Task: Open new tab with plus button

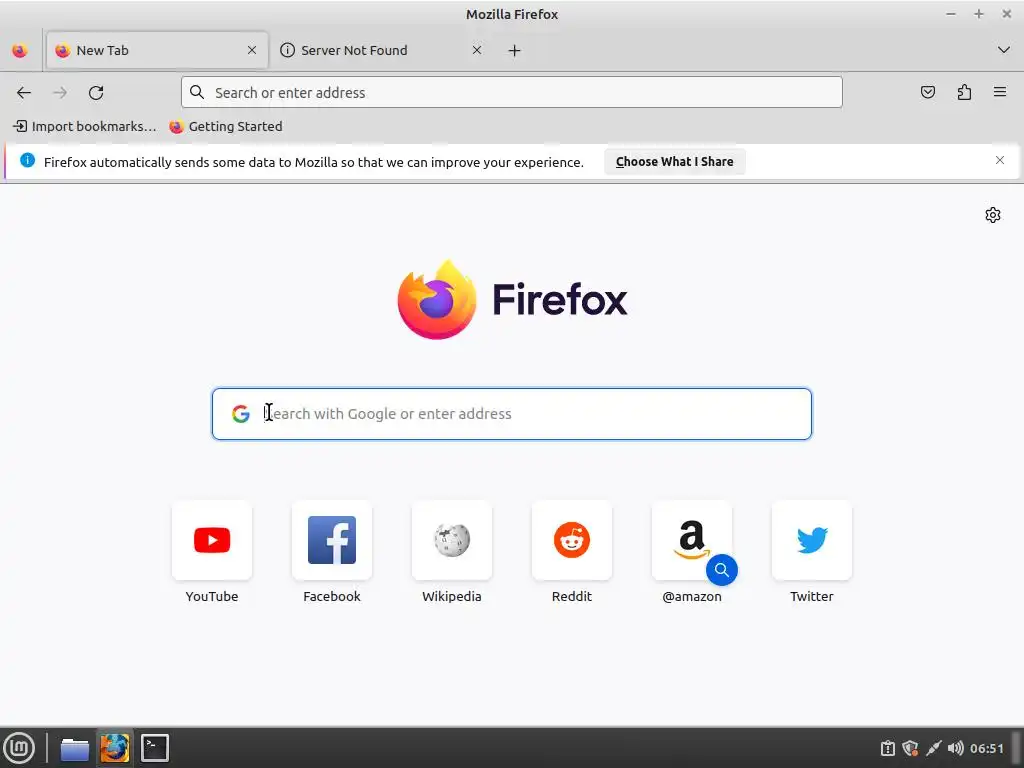Action: 515,50
